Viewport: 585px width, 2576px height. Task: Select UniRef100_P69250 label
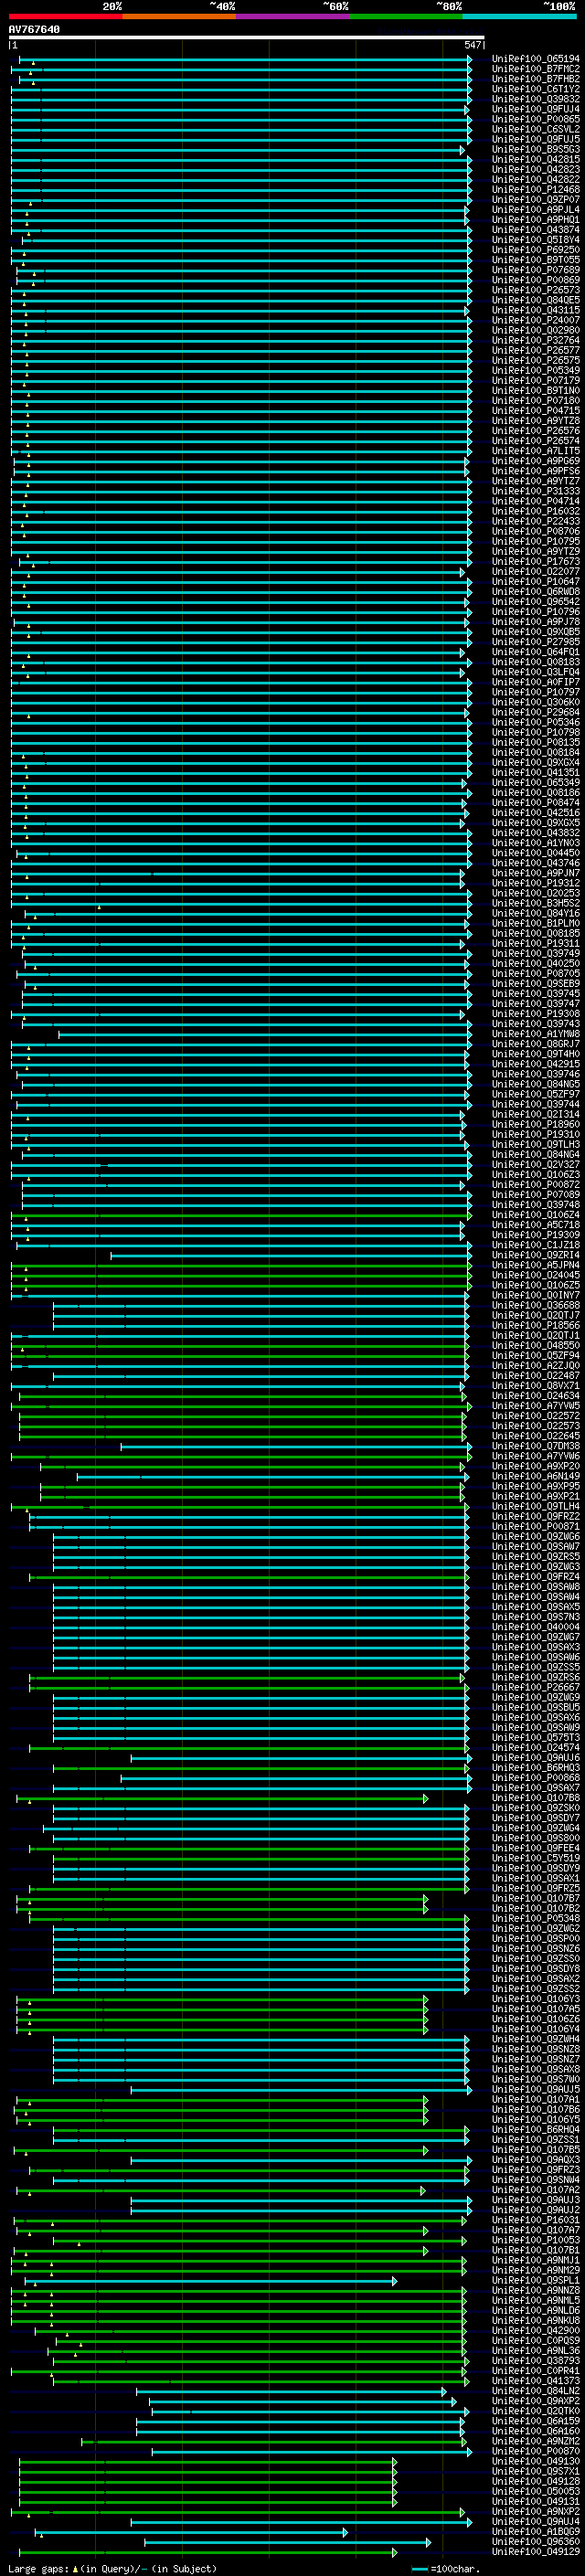tap(536, 250)
